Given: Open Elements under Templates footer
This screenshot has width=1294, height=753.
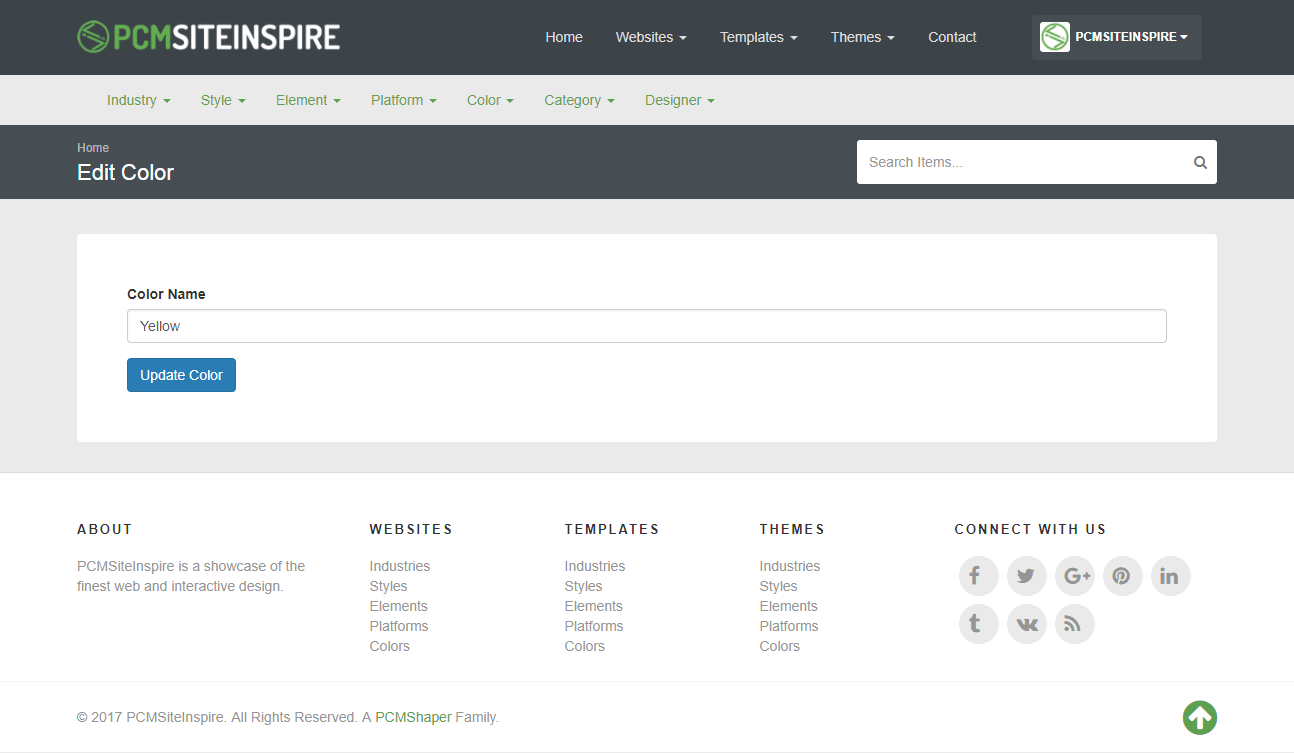Looking at the screenshot, I should [x=593, y=606].
